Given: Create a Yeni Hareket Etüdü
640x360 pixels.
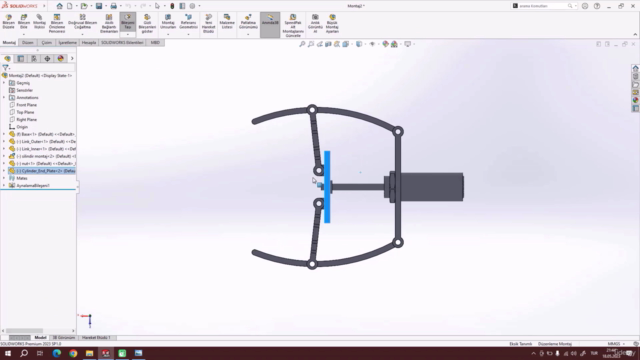Looking at the screenshot, I should click(208, 23).
